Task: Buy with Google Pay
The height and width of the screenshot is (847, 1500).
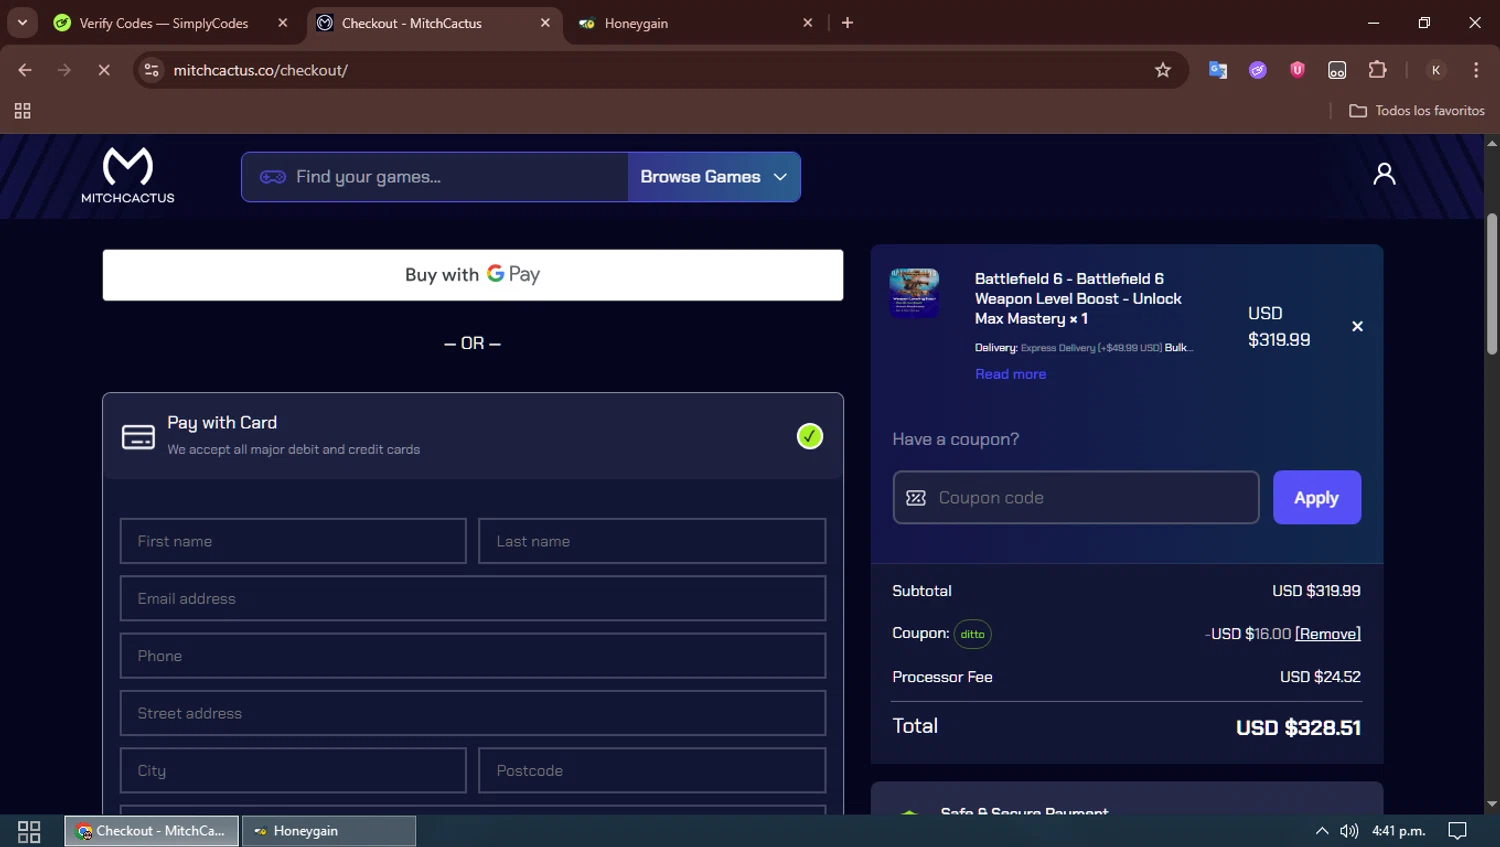Action: [473, 275]
